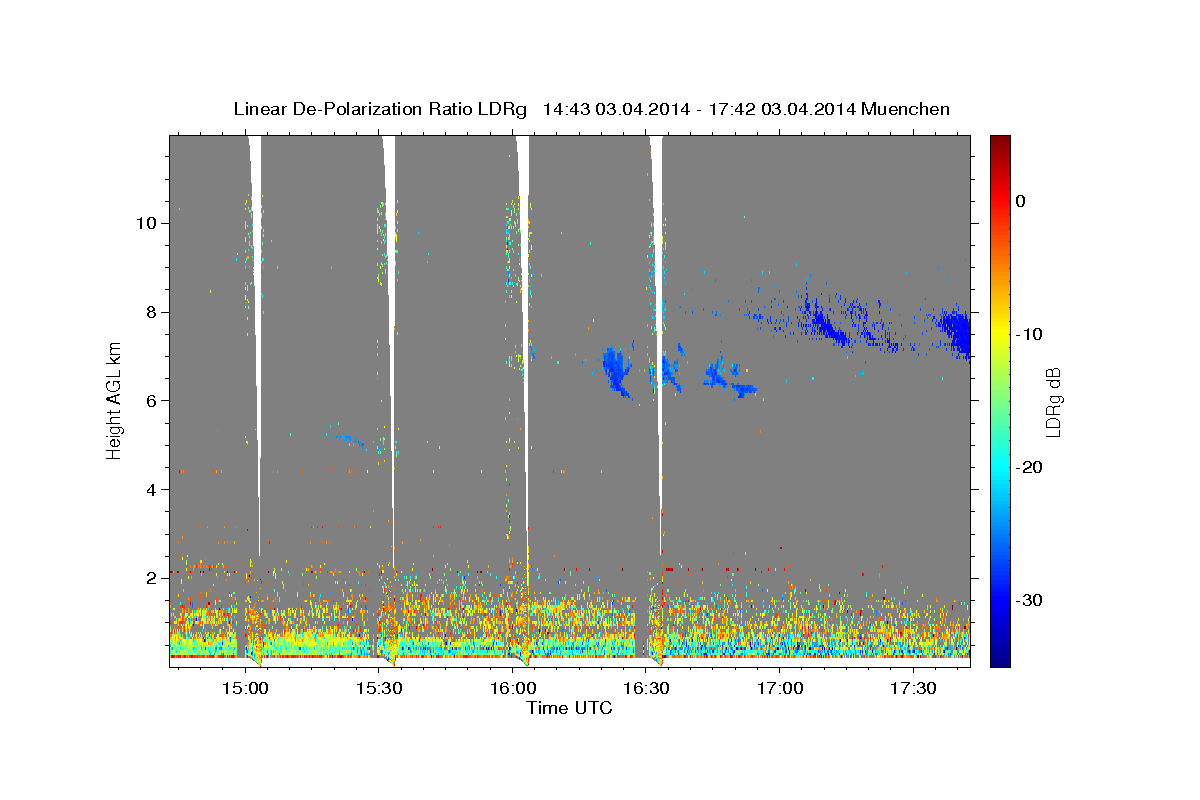
Task: Click the plot title 'Linear De-Polarization Ratio LDRg'
Action: 380,109
